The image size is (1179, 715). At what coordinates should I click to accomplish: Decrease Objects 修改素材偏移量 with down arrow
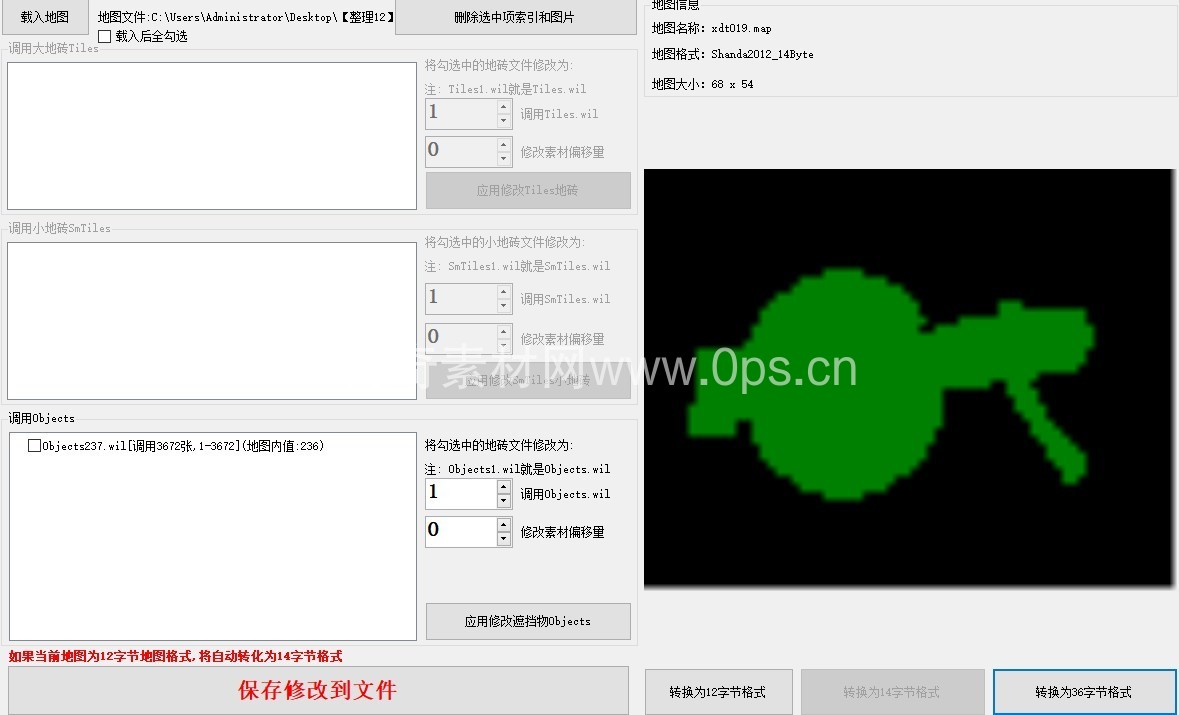click(504, 539)
